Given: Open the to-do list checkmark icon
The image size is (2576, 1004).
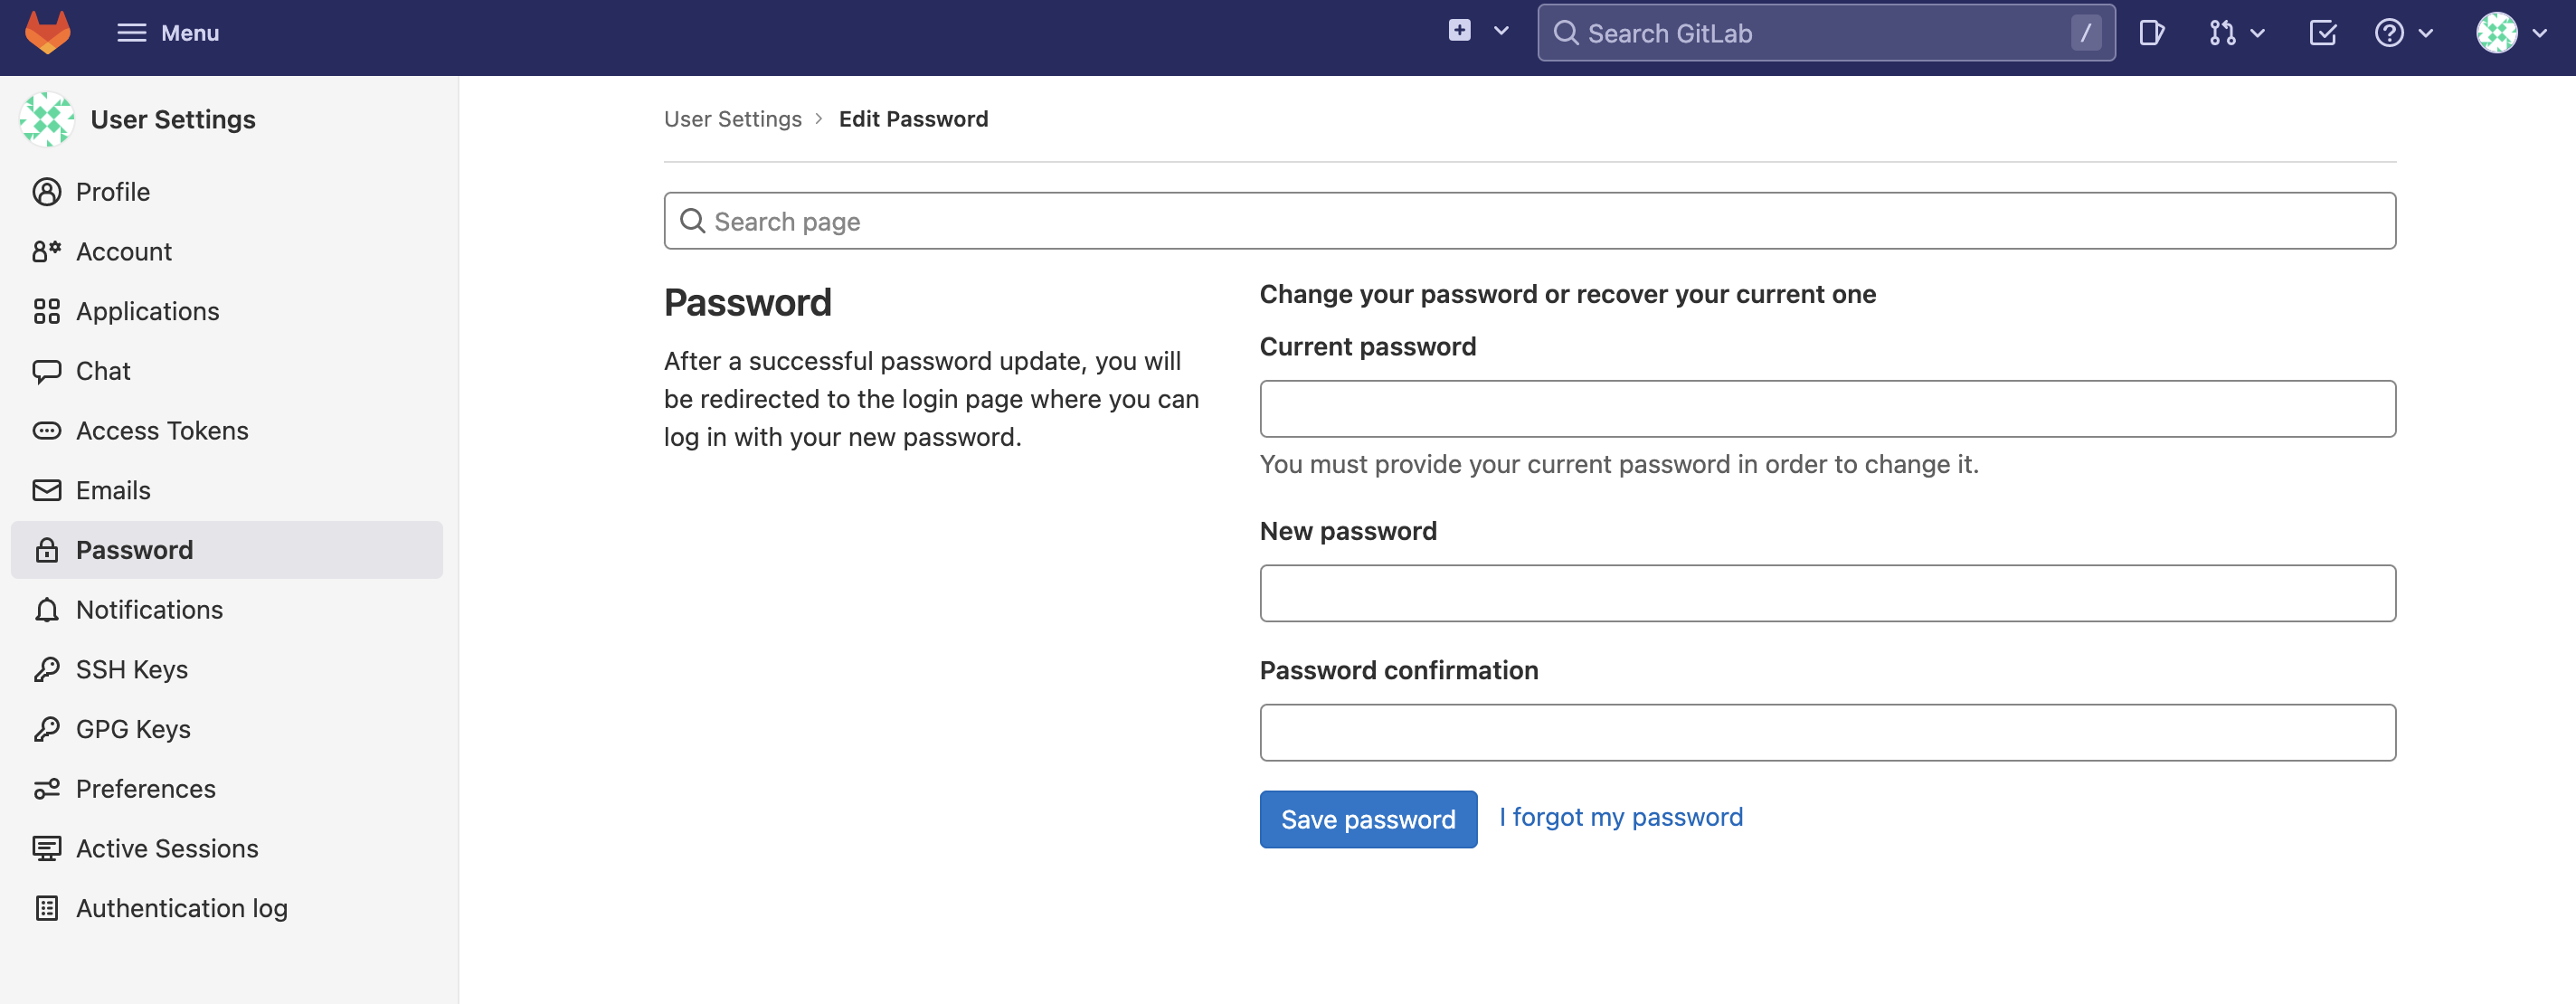Looking at the screenshot, I should click(x=2322, y=33).
